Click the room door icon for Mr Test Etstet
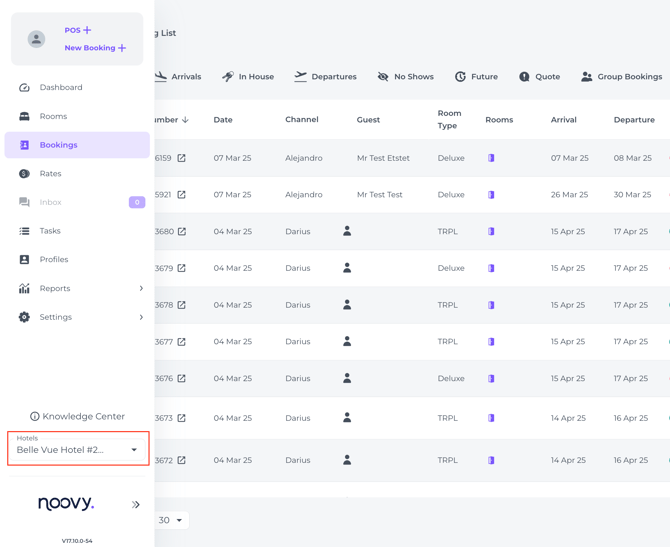This screenshot has width=670, height=547. click(x=491, y=158)
